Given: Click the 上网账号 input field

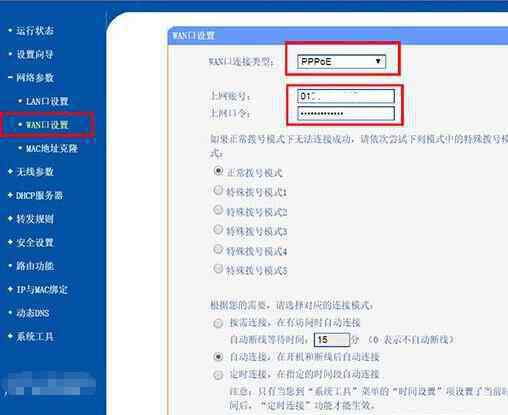Looking at the screenshot, I should pyautogui.click(x=346, y=96).
